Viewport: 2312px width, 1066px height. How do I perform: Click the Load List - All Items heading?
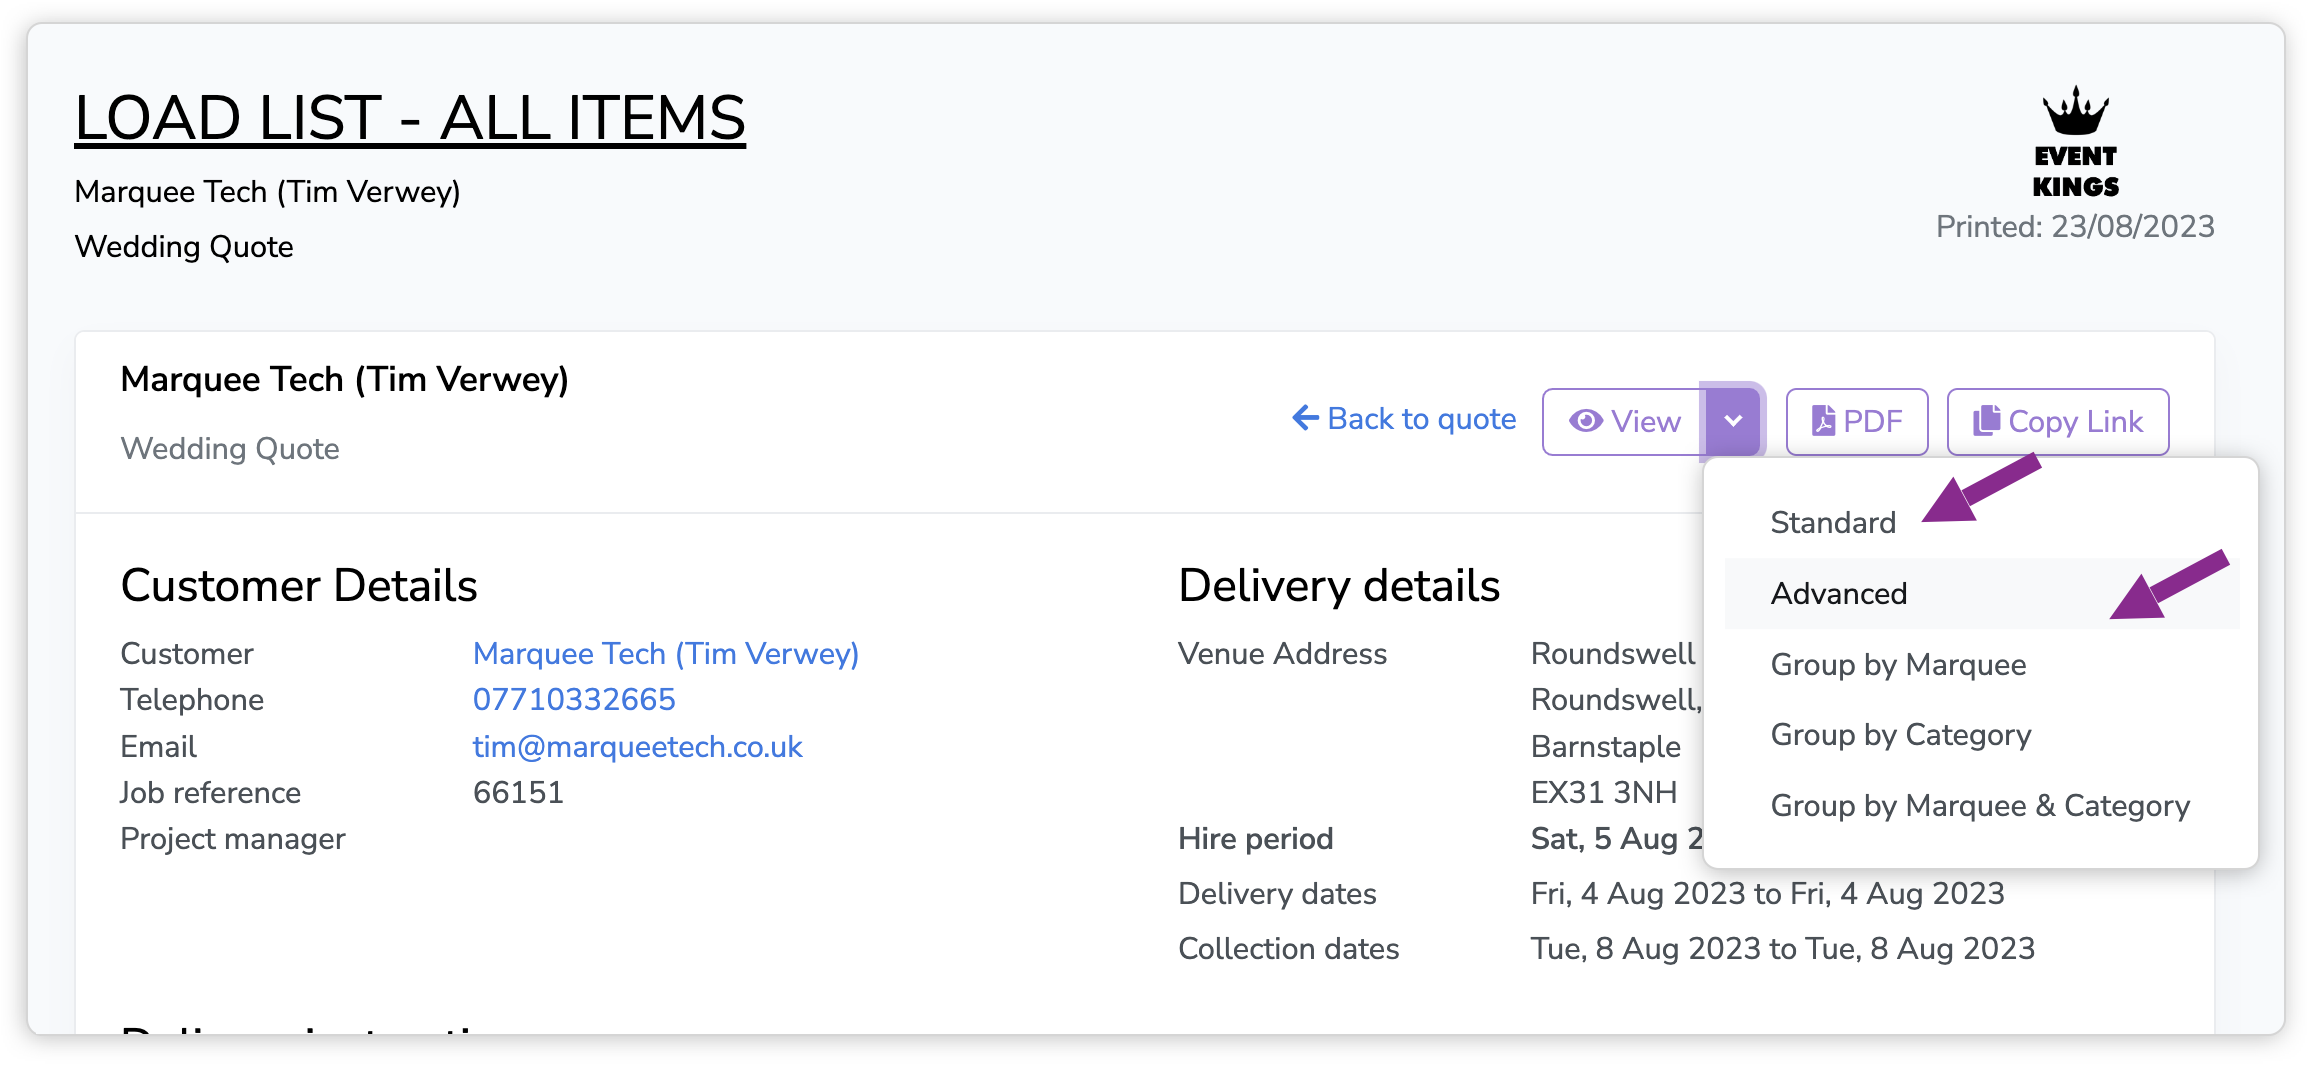[x=410, y=118]
